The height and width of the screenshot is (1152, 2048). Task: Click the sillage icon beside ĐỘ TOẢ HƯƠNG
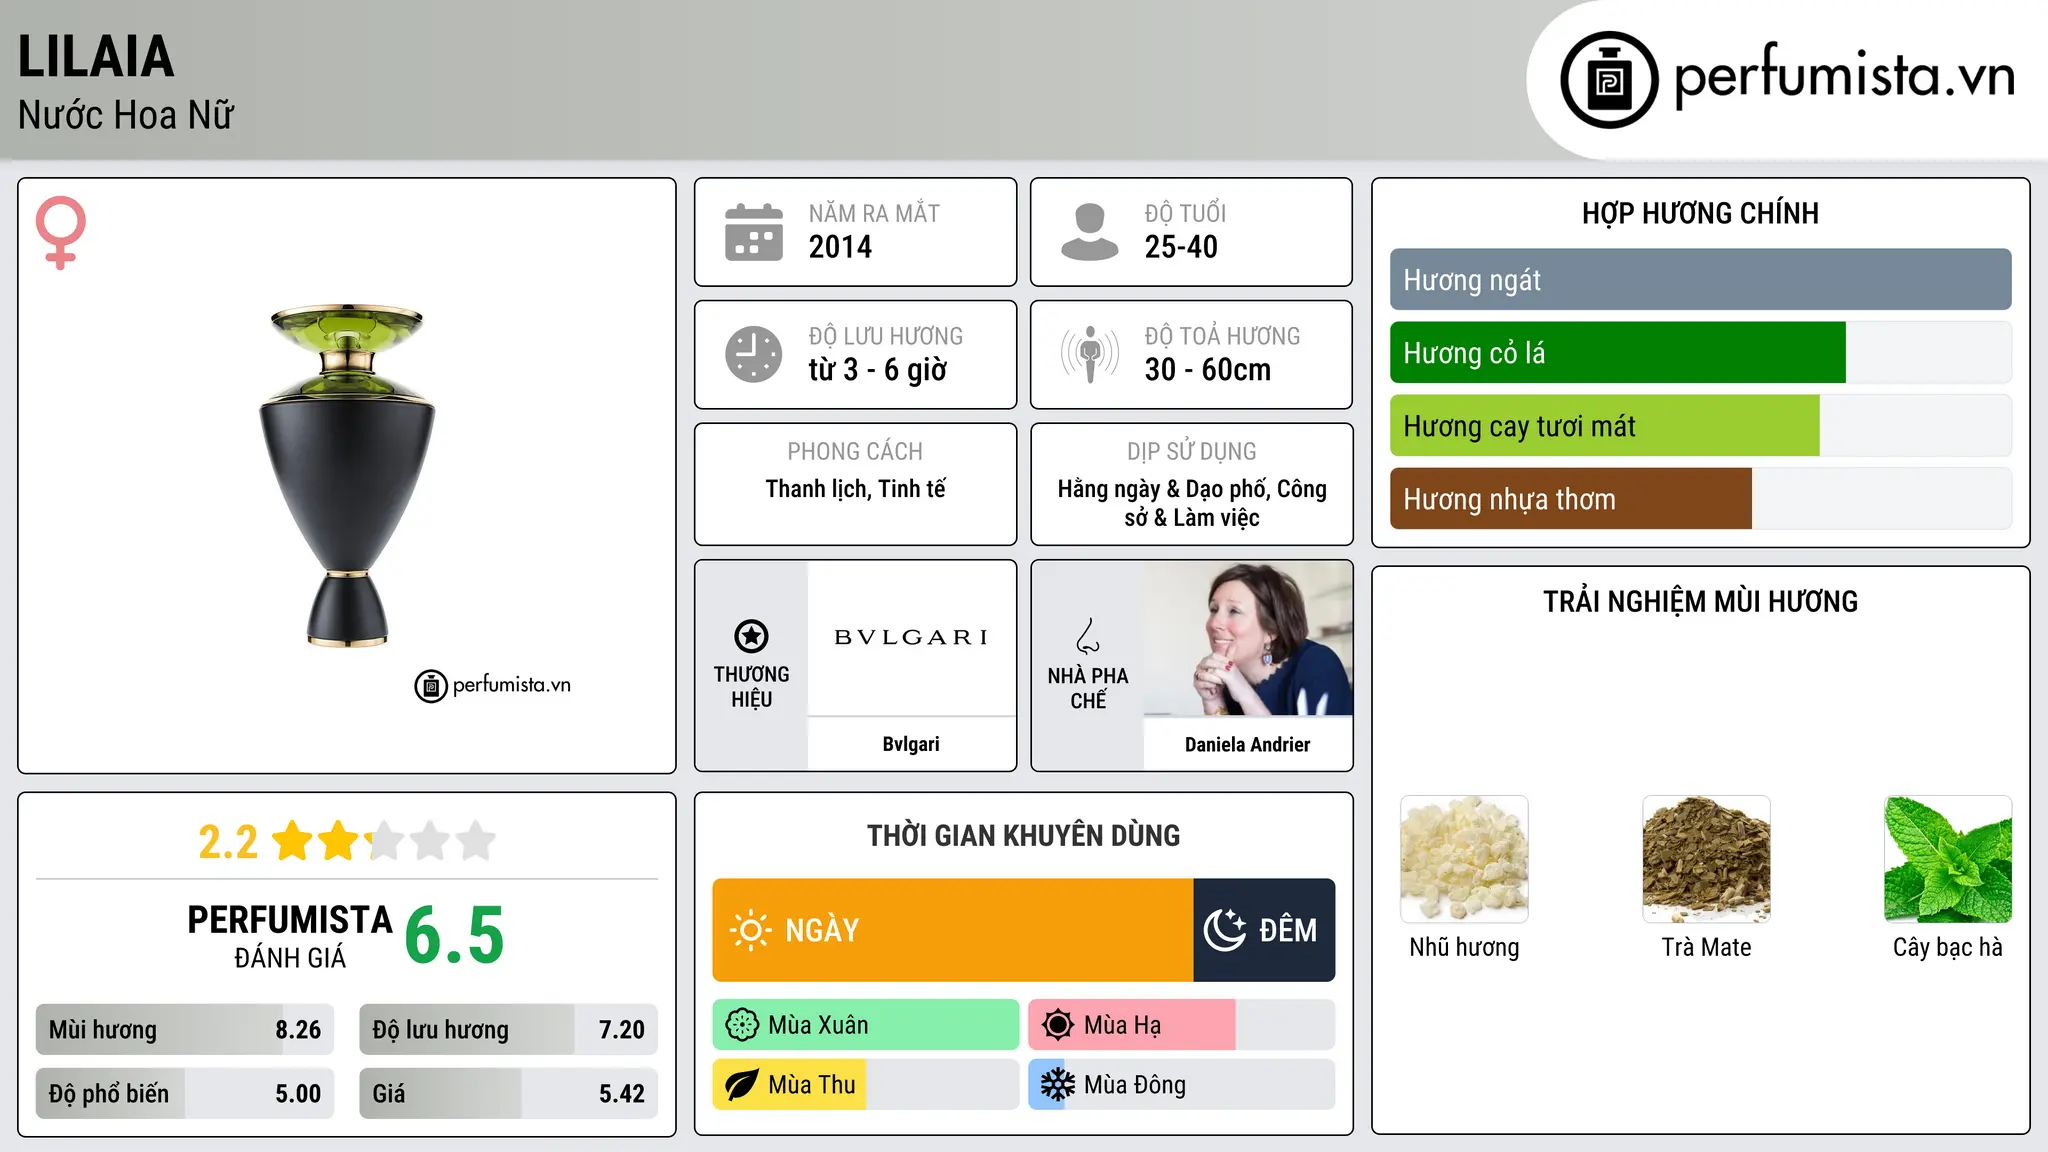tap(1089, 354)
